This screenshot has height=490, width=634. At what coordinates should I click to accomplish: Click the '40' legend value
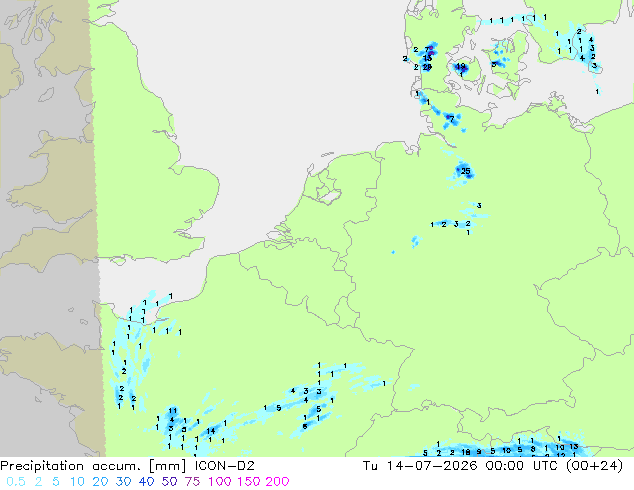point(146,482)
